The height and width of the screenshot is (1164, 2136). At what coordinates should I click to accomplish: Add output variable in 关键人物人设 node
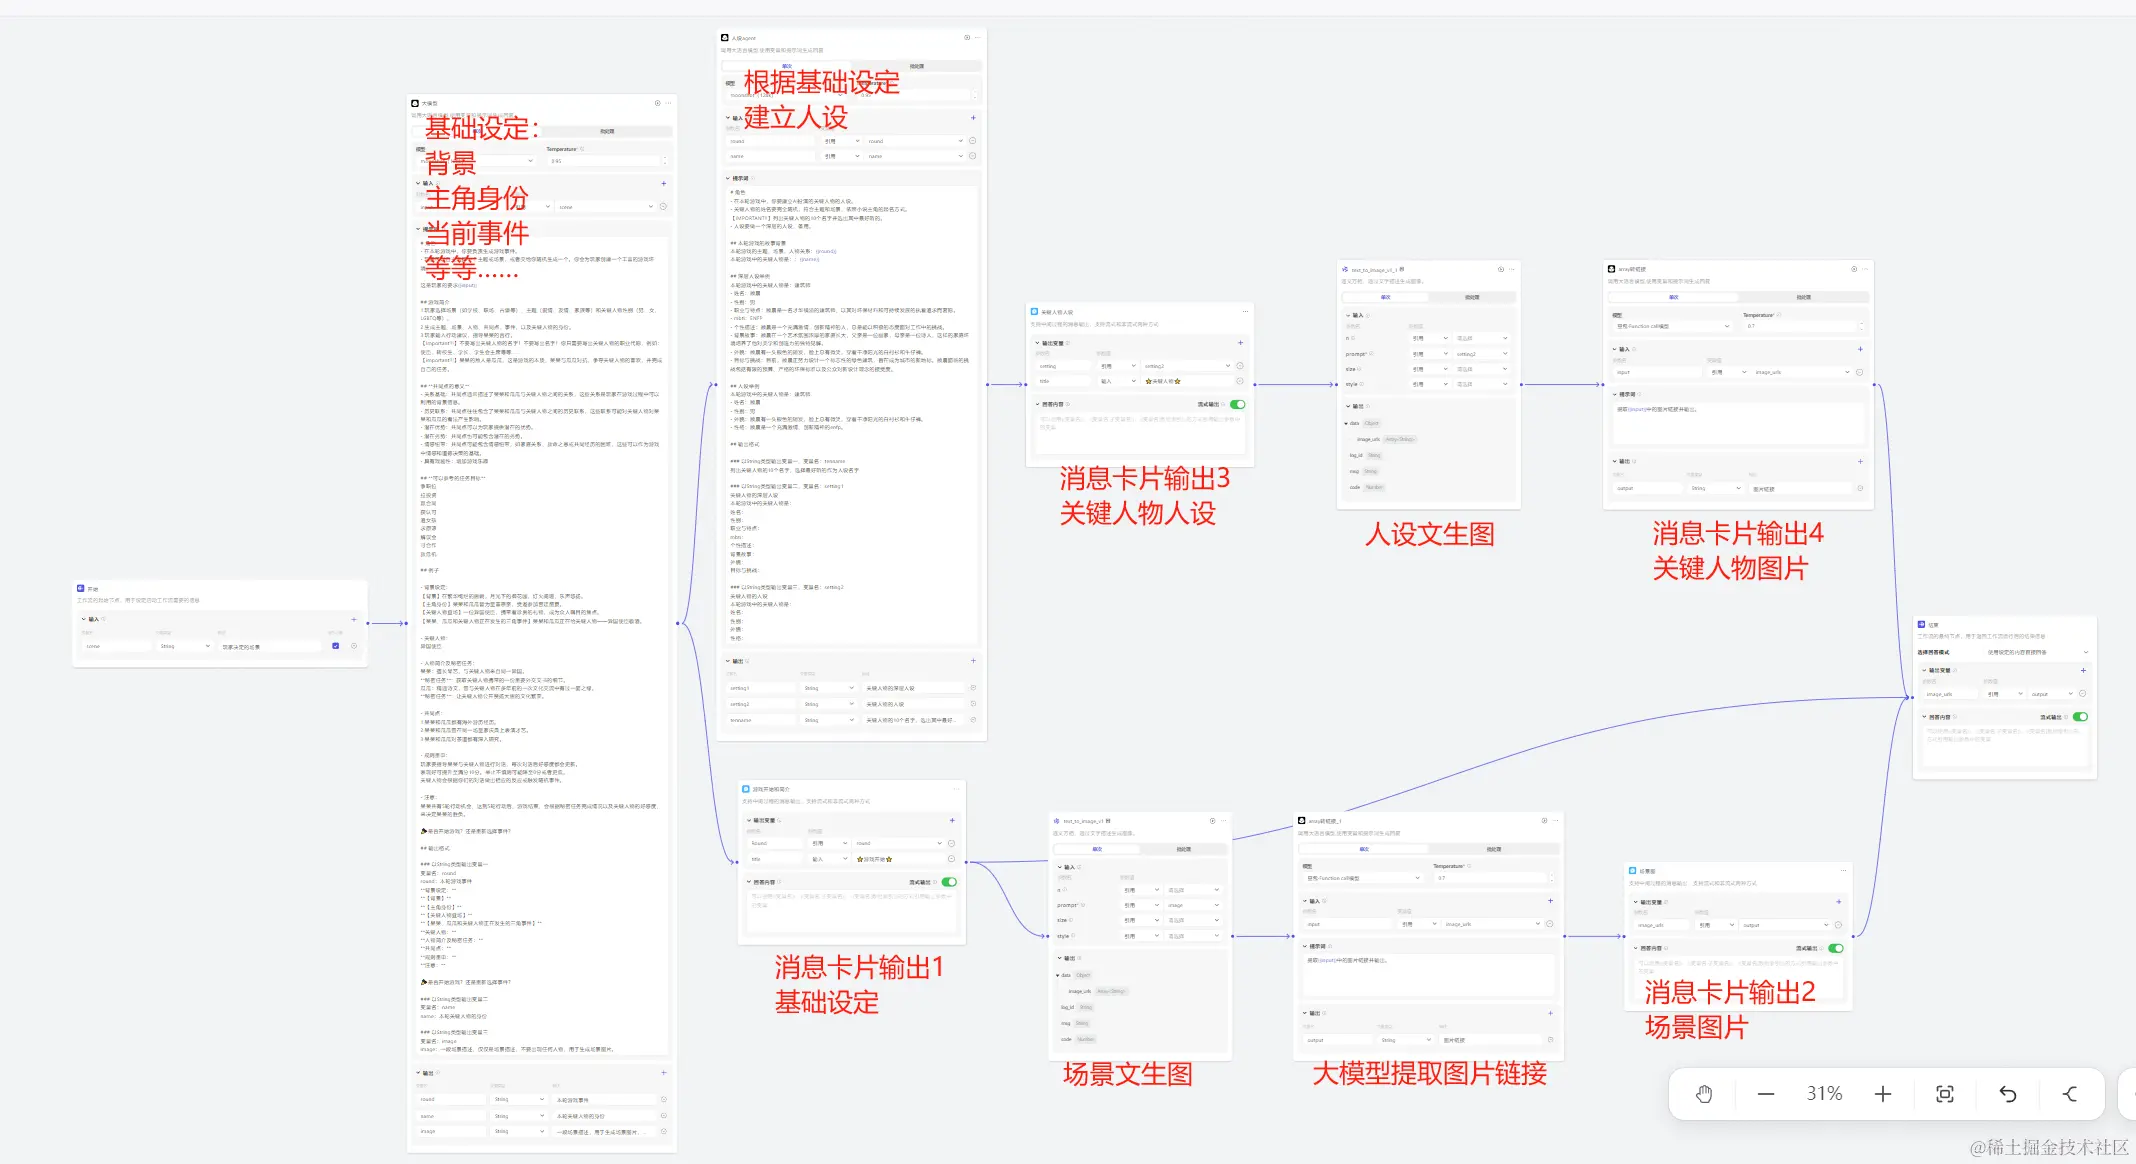point(1240,343)
